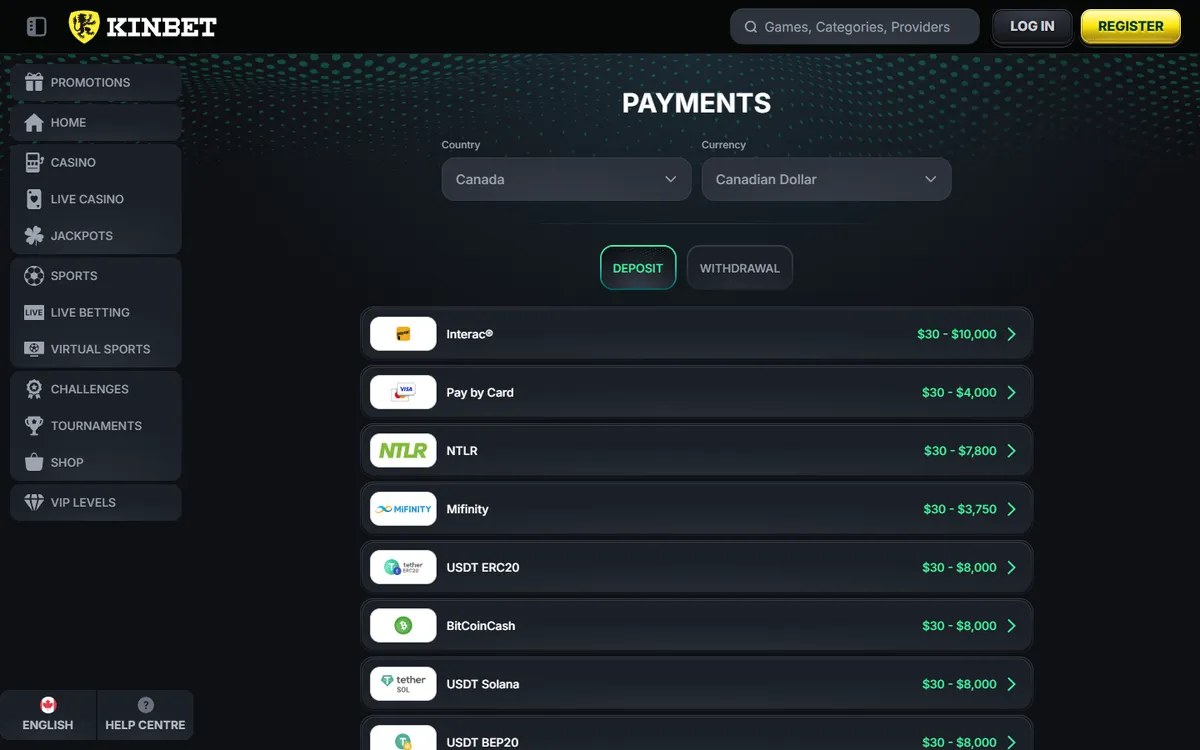Click the Interac $30 - $10,000 limit
1200x750 pixels.
click(x=957, y=334)
